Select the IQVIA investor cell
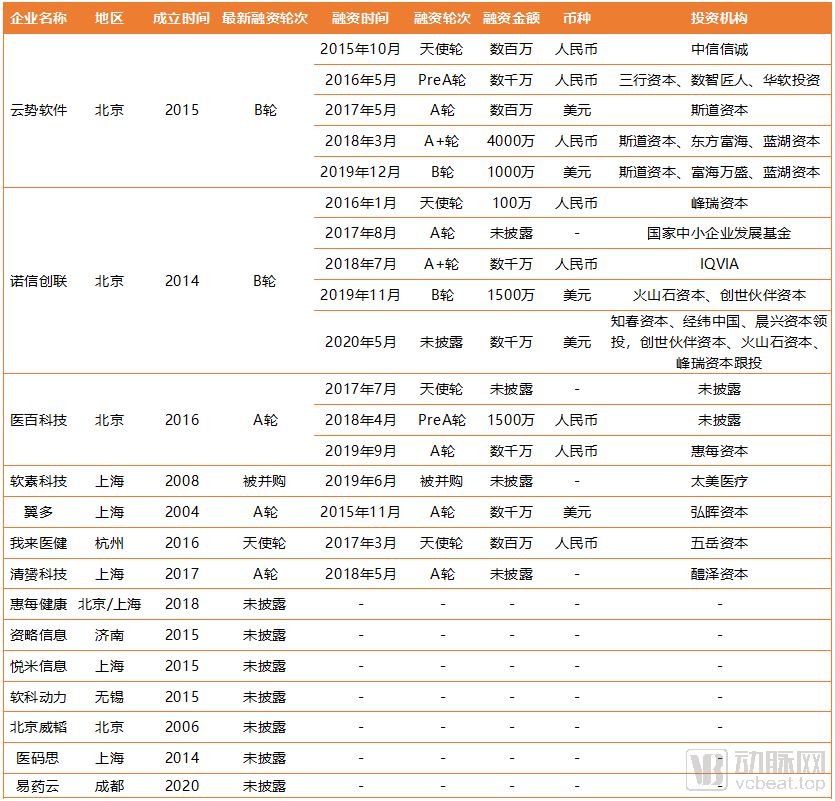This screenshot has width=835, height=801. [x=719, y=264]
